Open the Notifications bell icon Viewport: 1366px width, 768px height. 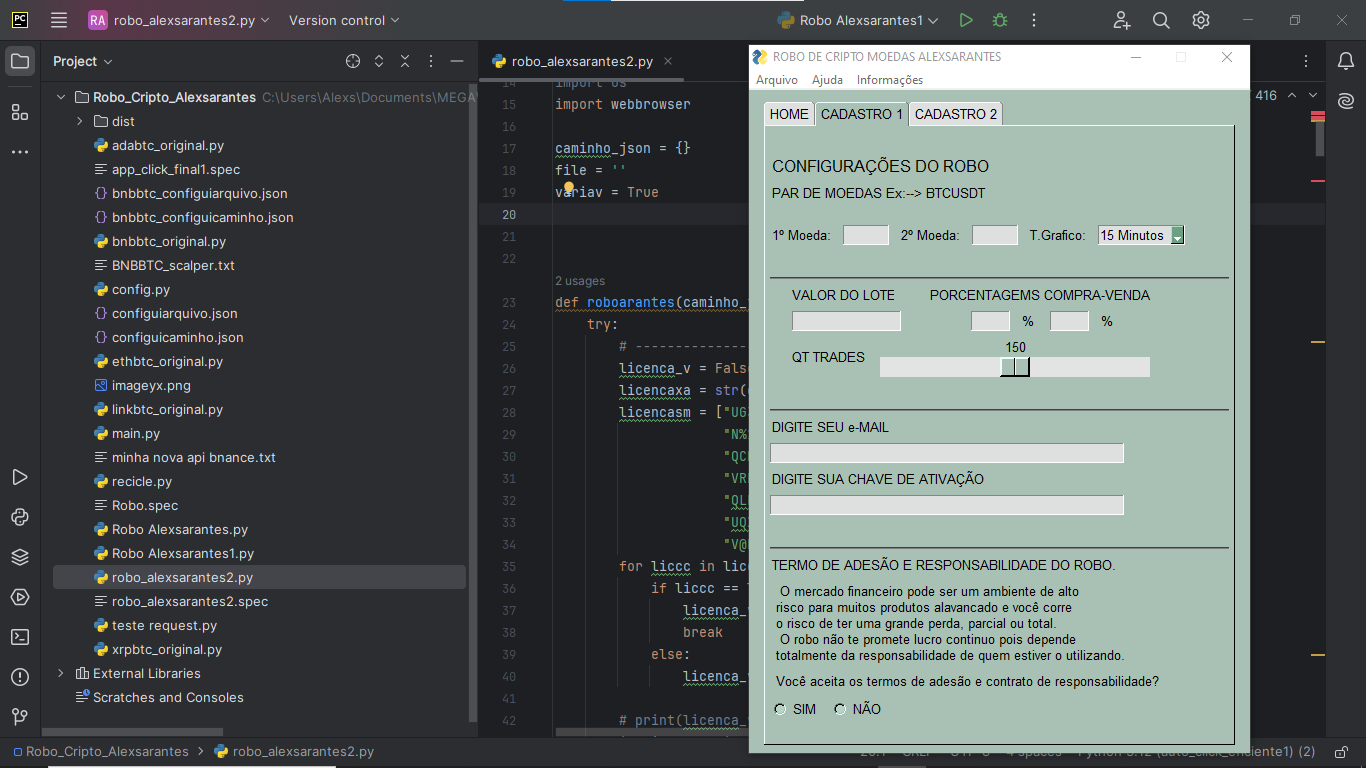[x=1346, y=61]
